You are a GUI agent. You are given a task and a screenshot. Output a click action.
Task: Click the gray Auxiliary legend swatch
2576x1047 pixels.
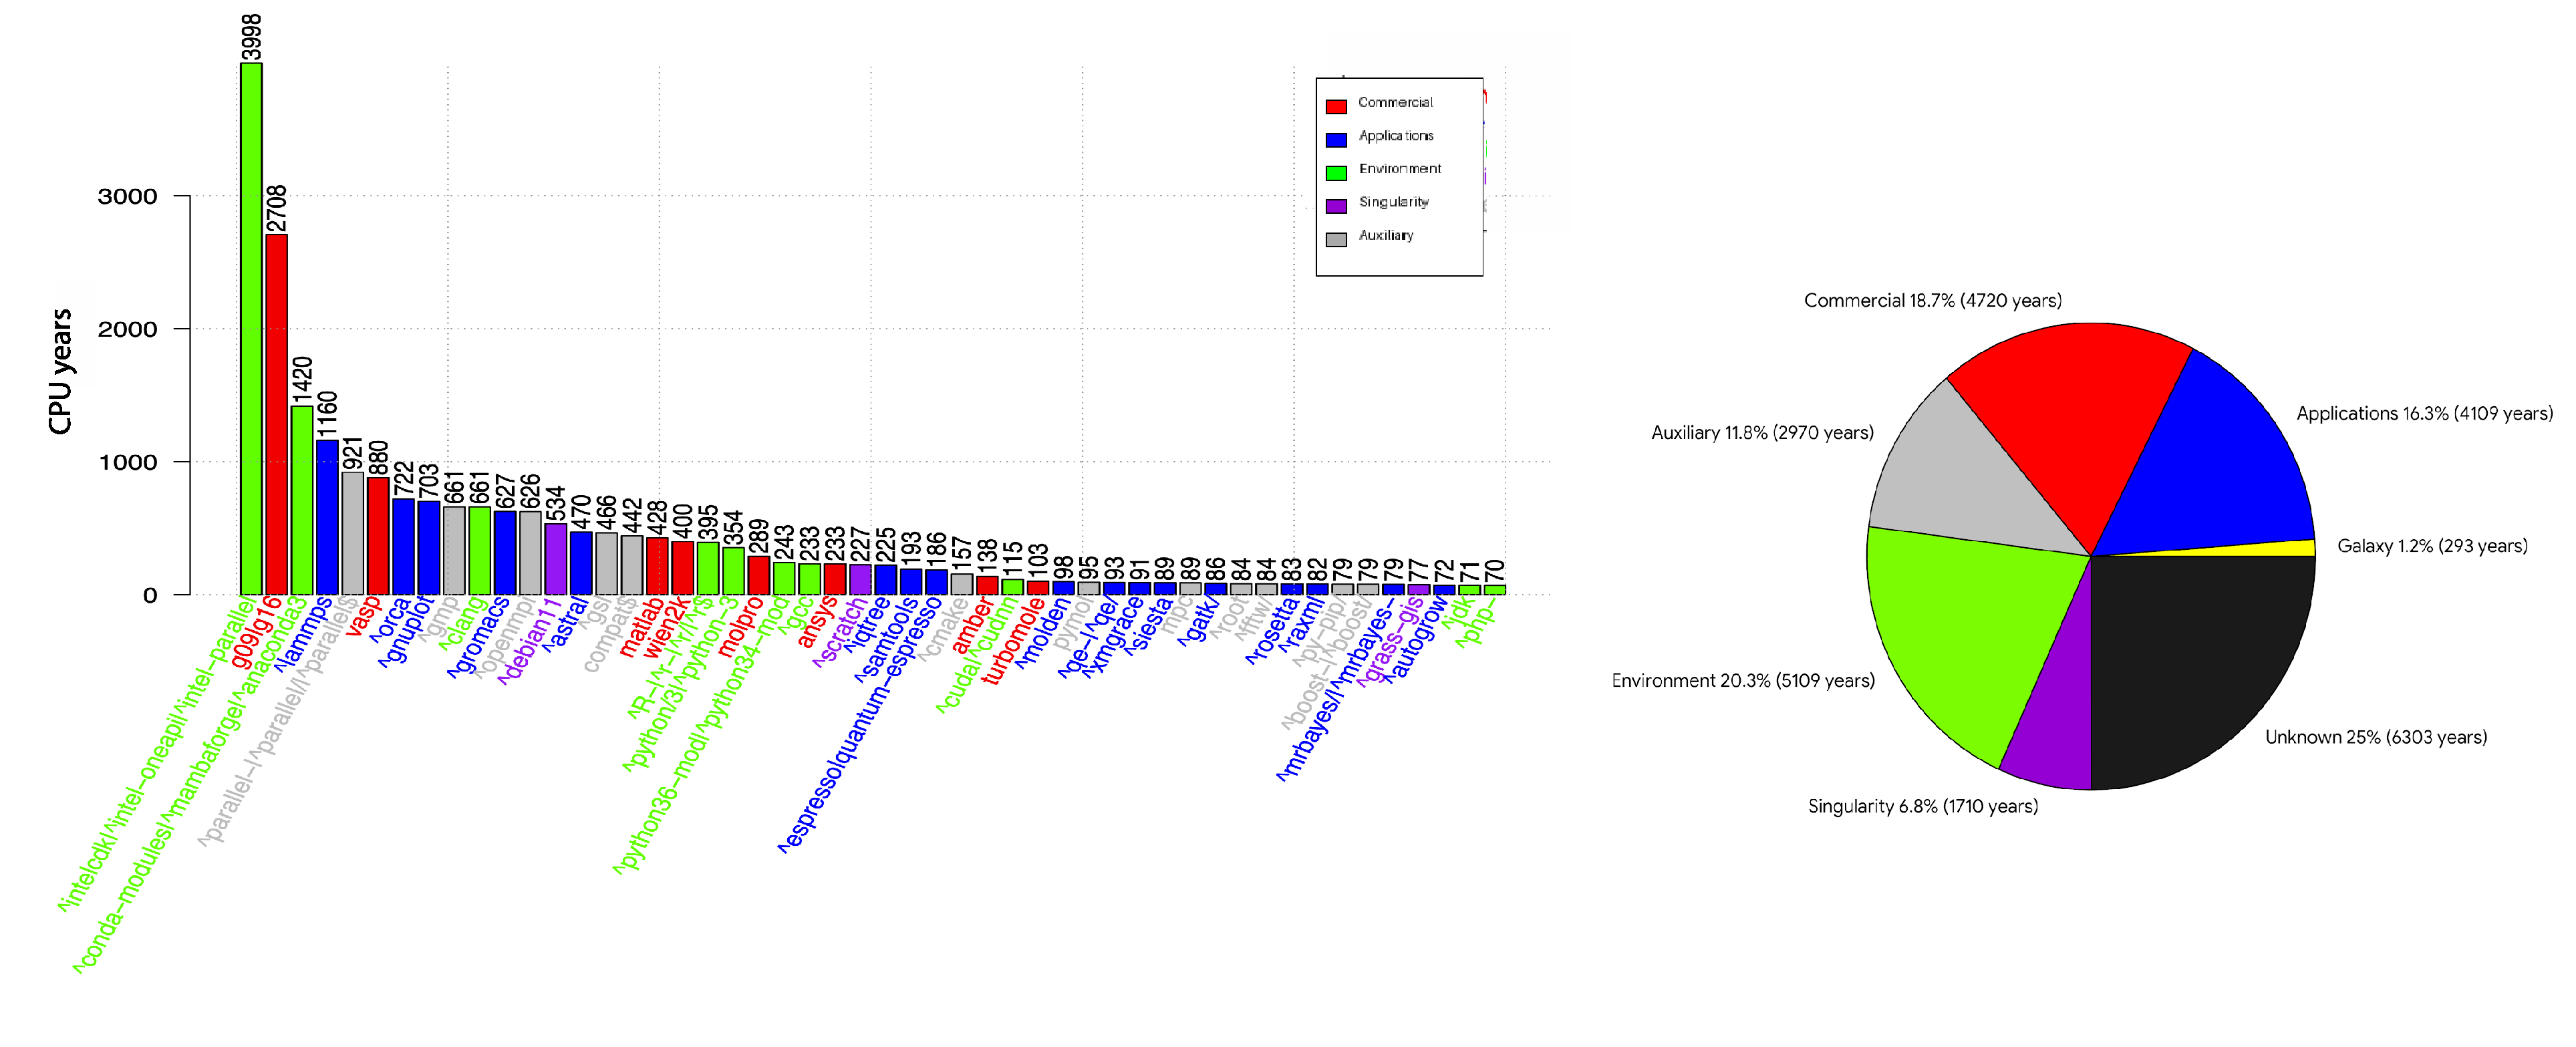tap(1336, 239)
